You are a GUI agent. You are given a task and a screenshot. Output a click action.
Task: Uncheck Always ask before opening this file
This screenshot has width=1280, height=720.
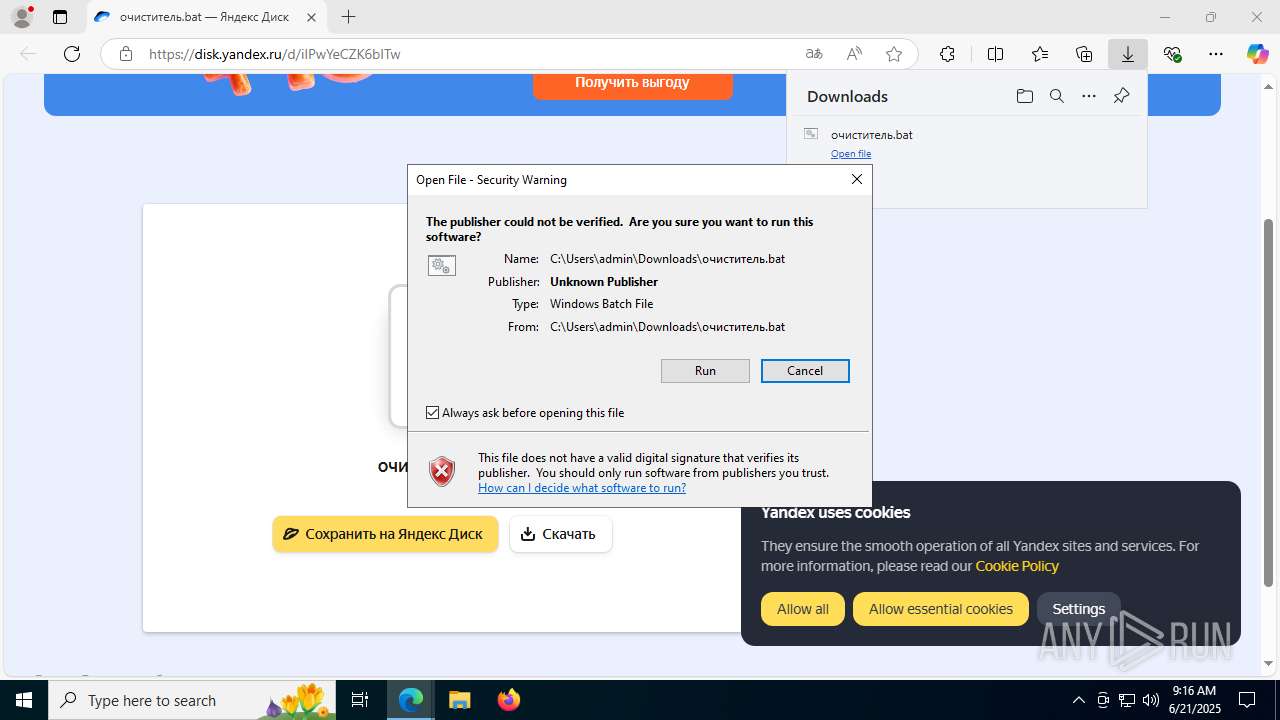tap(433, 413)
